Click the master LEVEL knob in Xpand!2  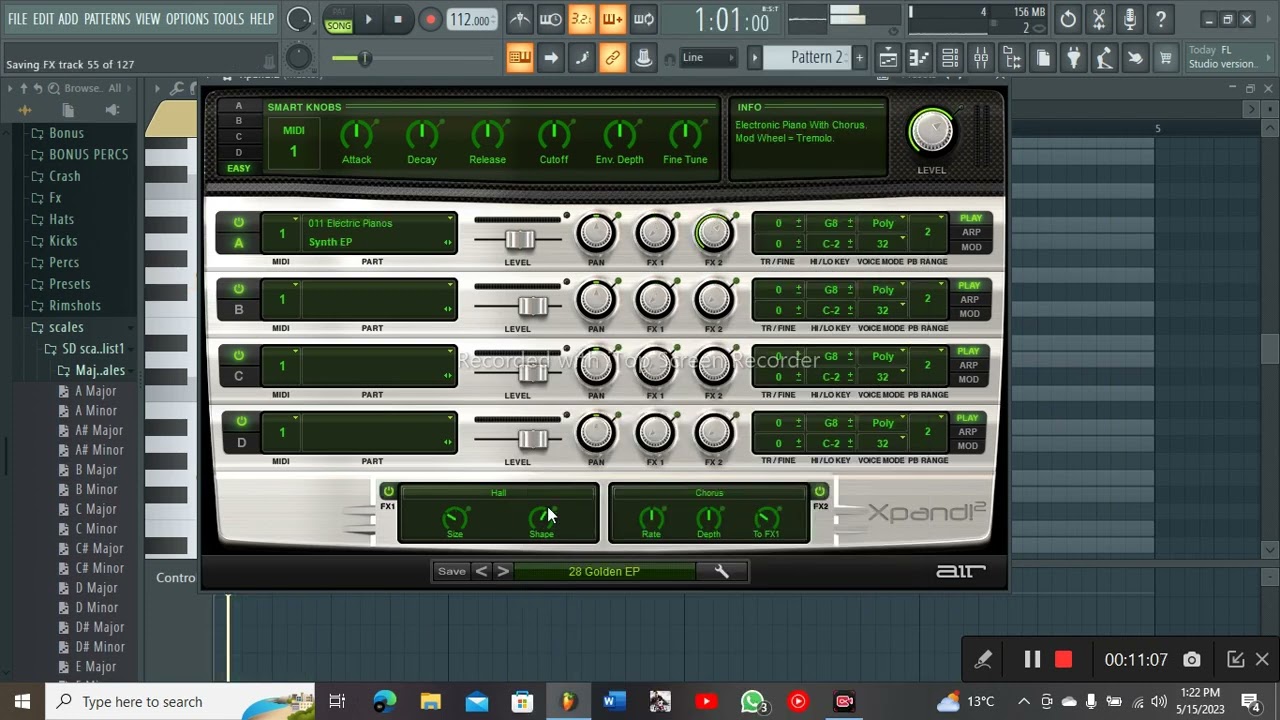[931, 132]
